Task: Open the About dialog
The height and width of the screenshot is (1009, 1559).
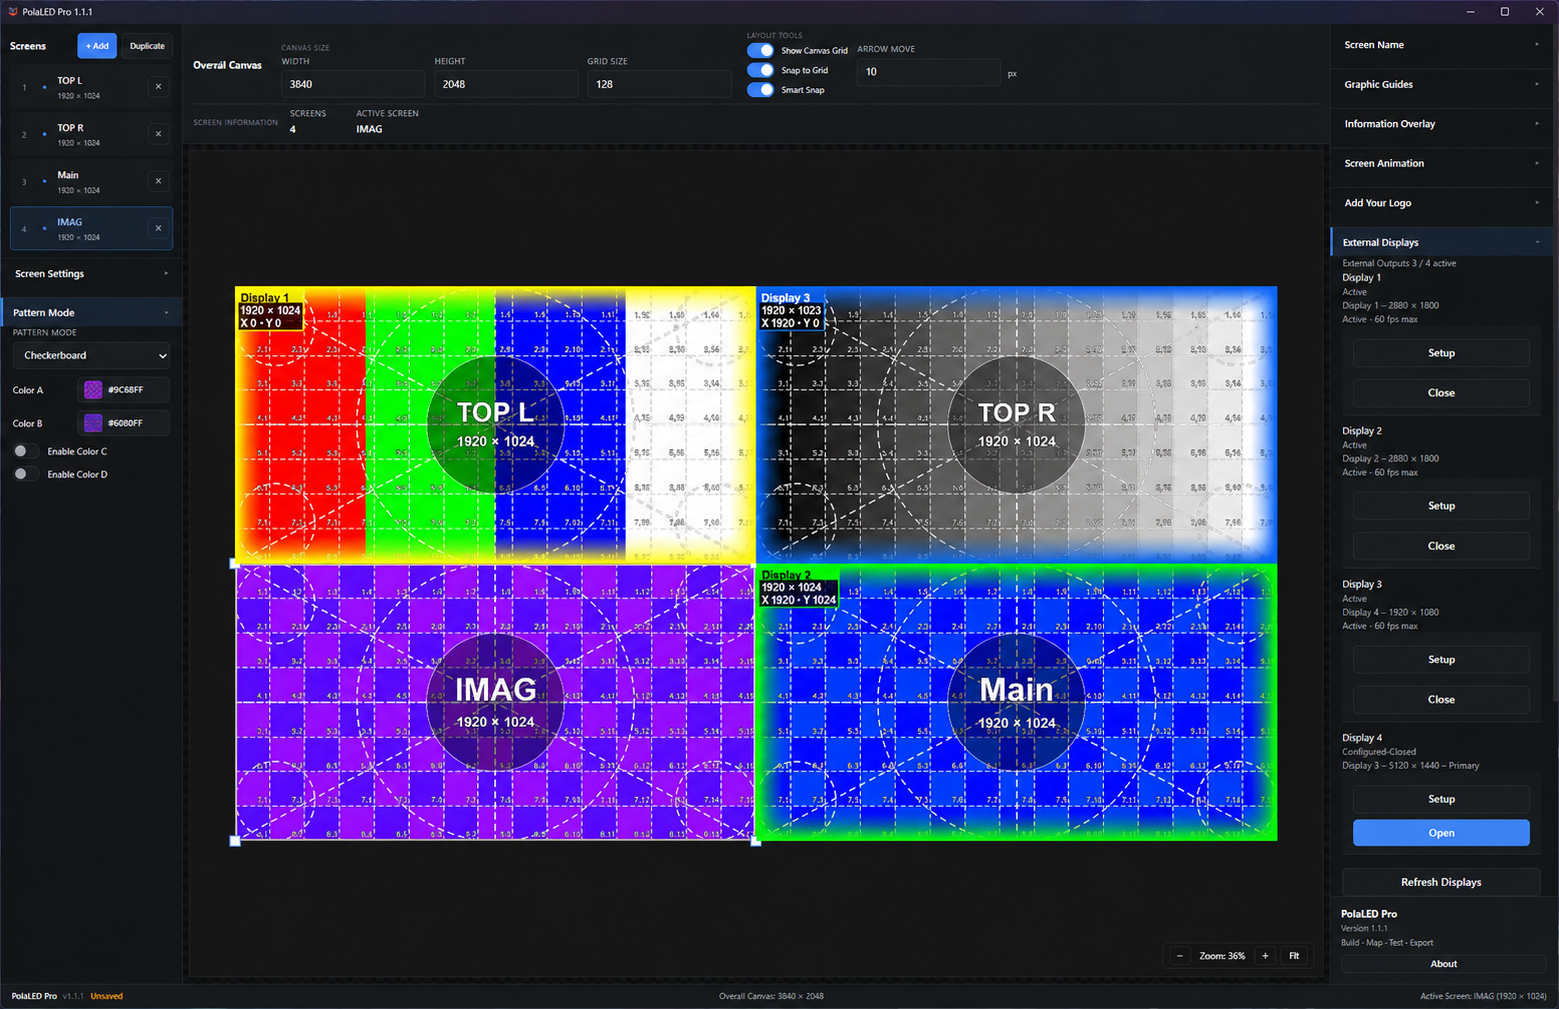Action: (1443, 964)
